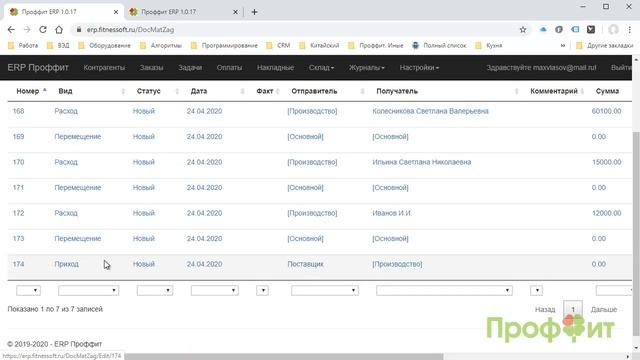Open the Алгоритмы bookmark folder
Image resolution: width=640 pixels, height=360 pixels.
click(161, 46)
